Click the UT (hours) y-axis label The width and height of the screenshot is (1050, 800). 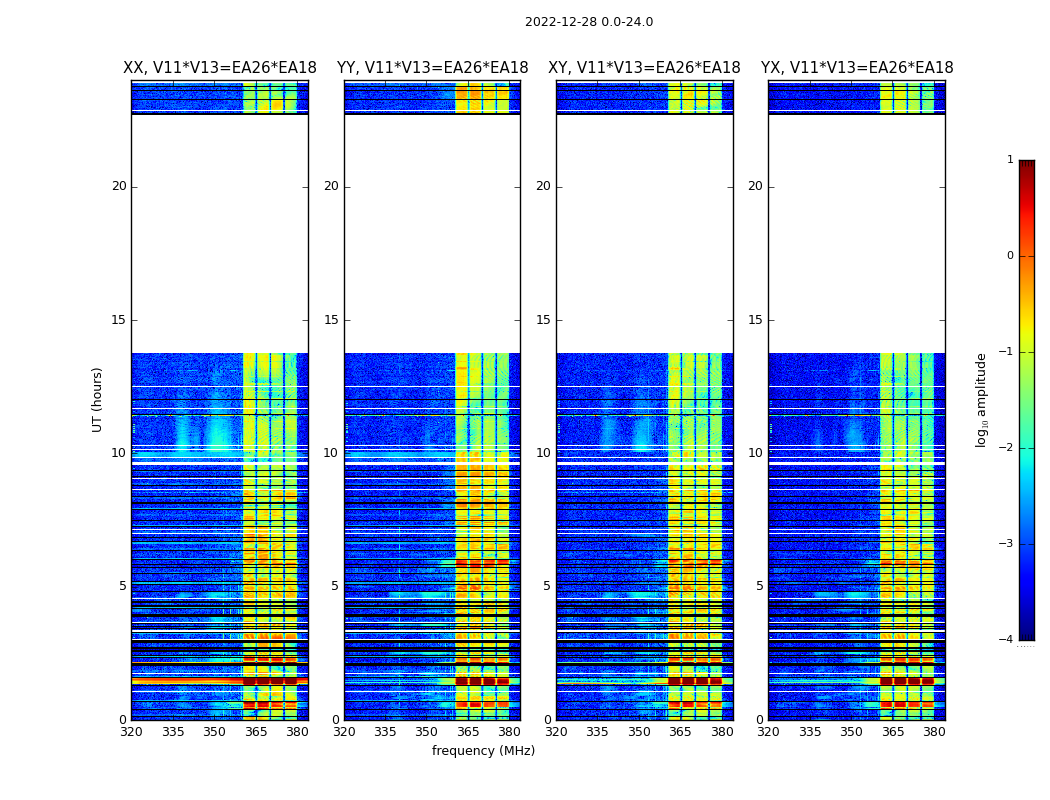98,399
